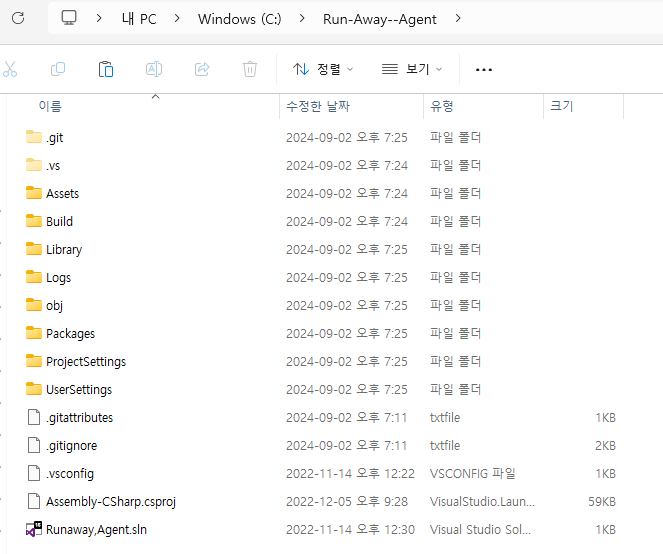Screen dimensions: 663x554
Task: Click the .git folder name
Action: tap(55, 138)
